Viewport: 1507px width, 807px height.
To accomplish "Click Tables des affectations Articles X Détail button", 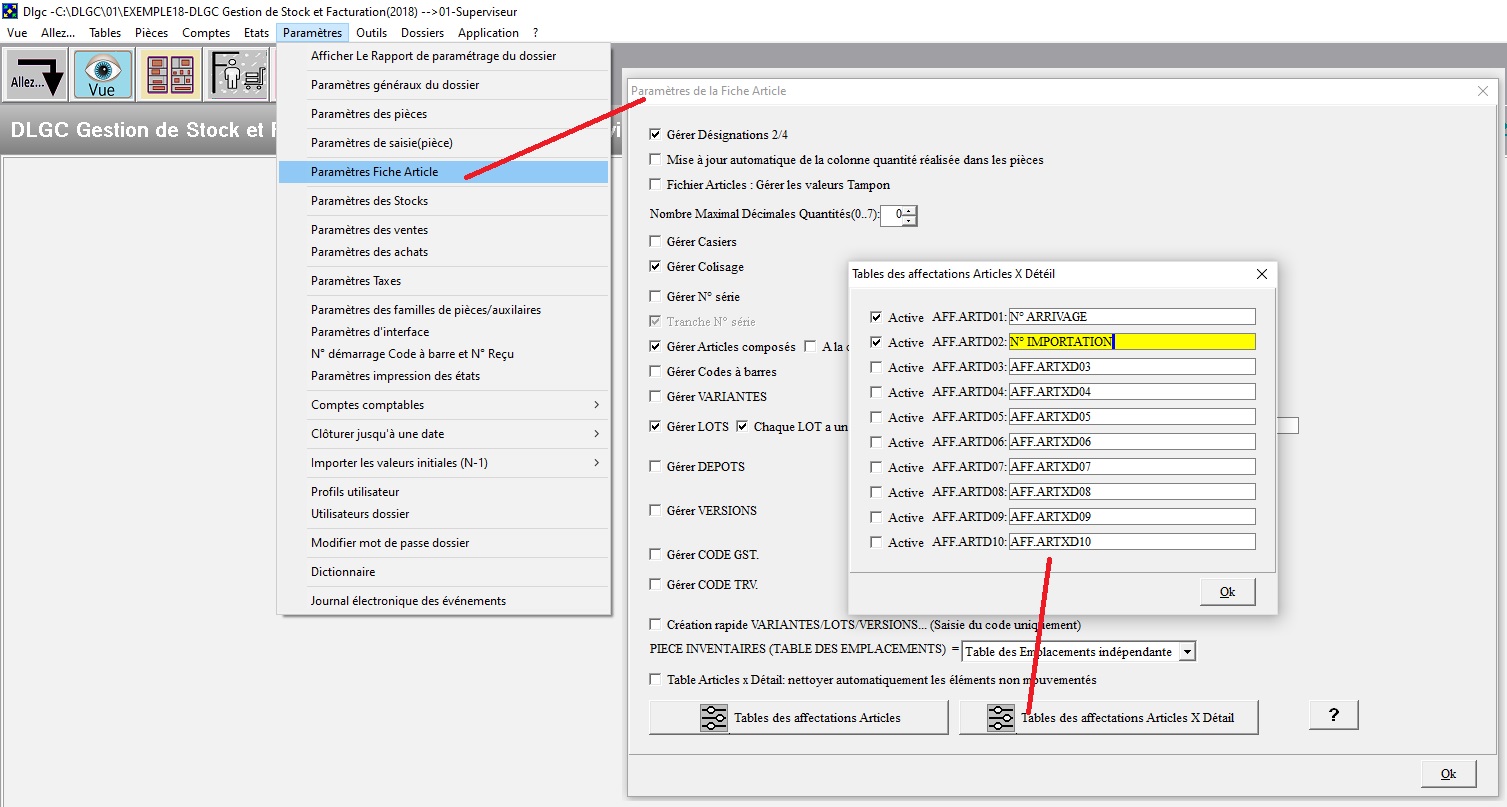I will pyautogui.click(x=1109, y=718).
